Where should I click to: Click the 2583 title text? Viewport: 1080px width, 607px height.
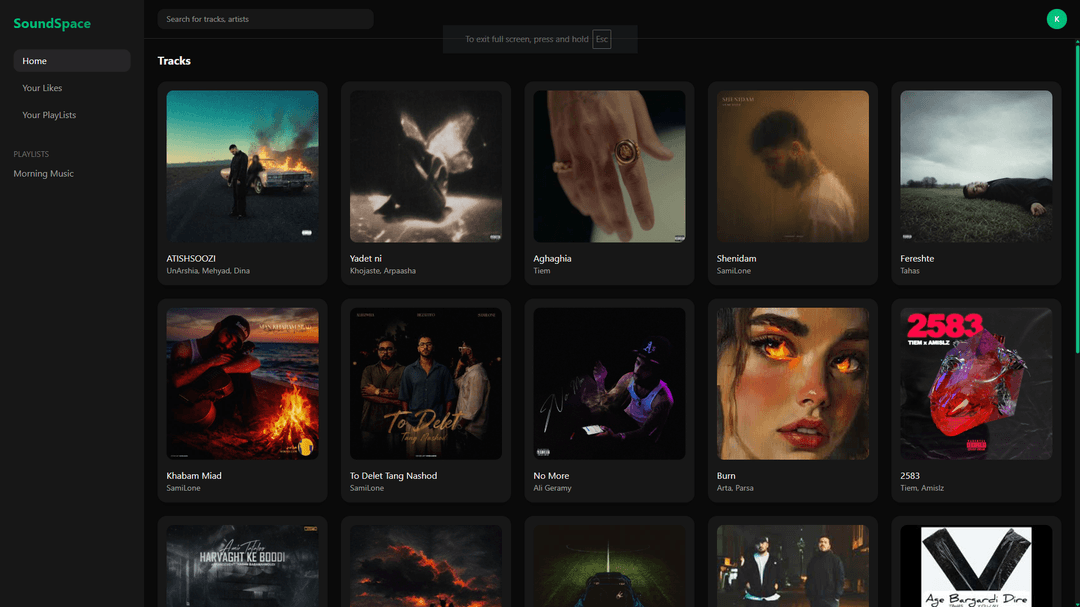click(910, 475)
